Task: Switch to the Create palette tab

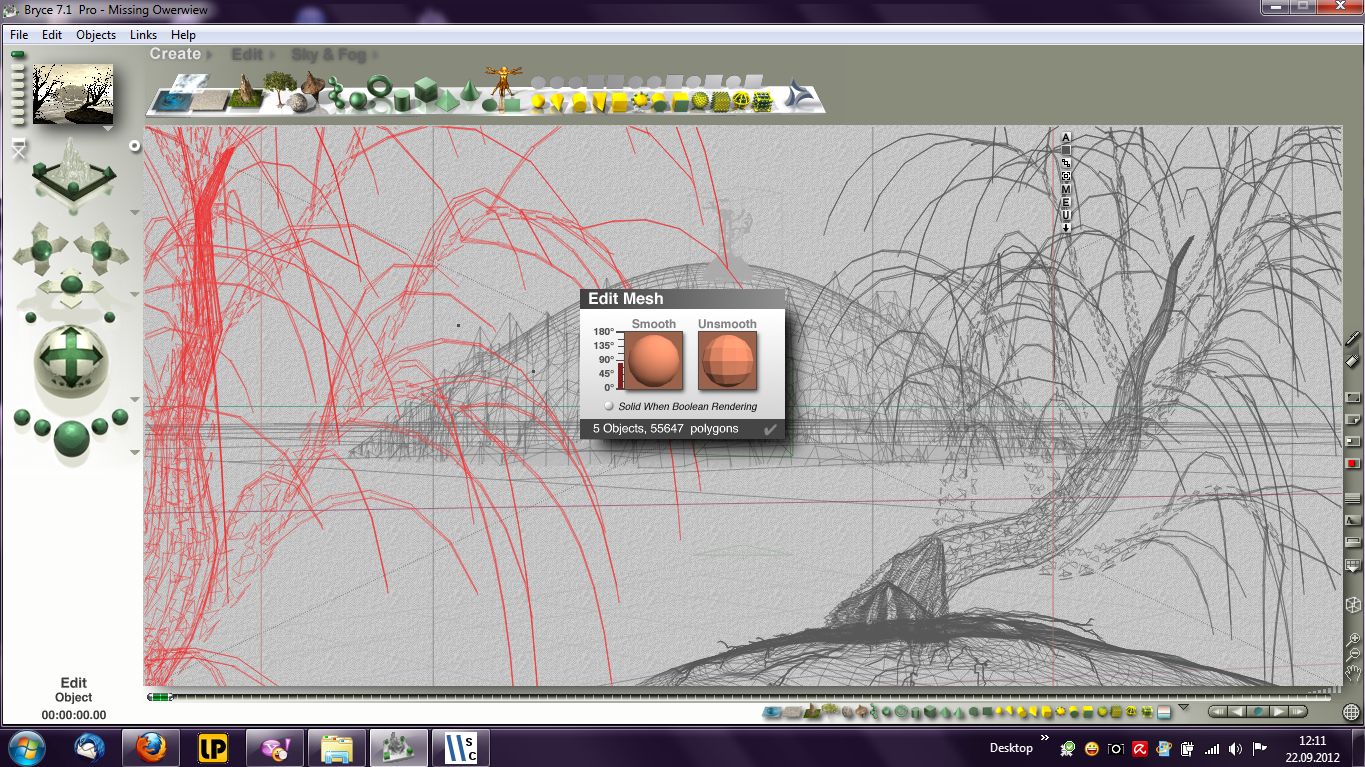Action: click(175, 54)
